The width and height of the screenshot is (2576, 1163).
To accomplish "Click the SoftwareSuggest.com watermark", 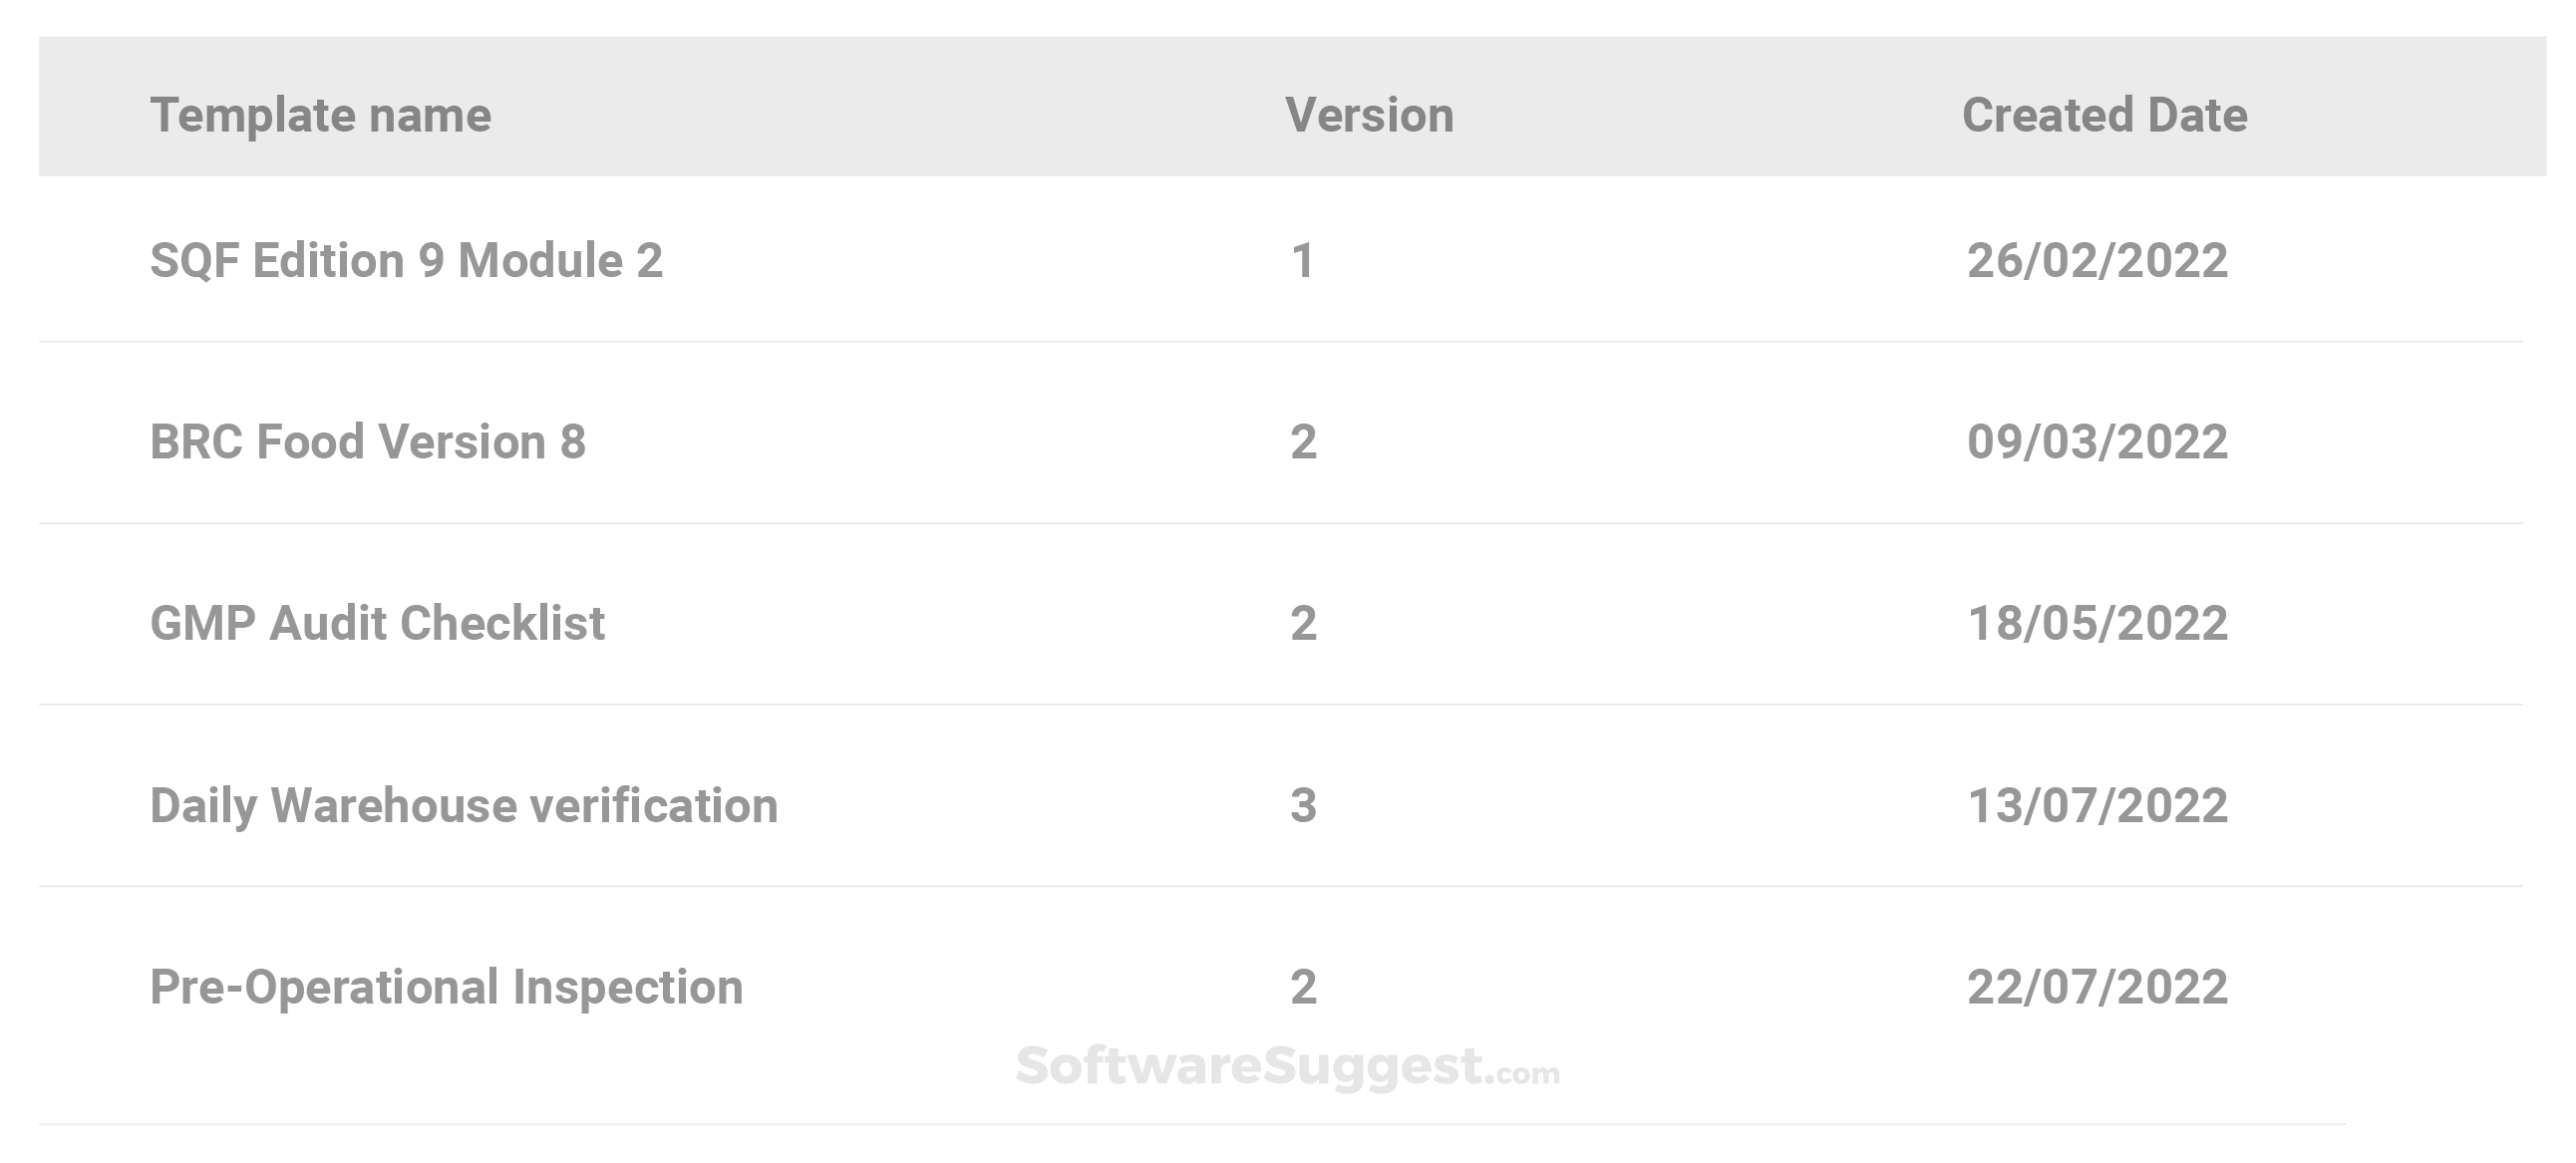I will 1287,1066.
